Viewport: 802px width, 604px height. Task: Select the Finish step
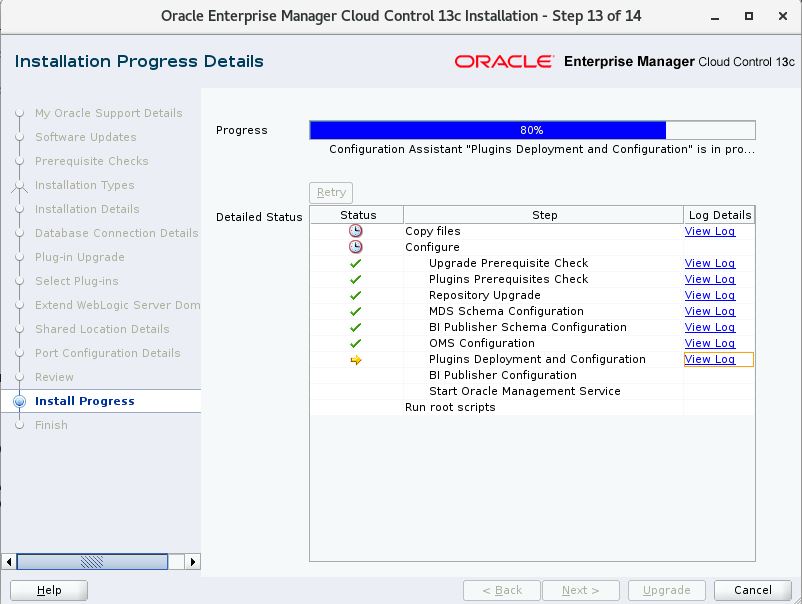pyautogui.click(x=51, y=426)
